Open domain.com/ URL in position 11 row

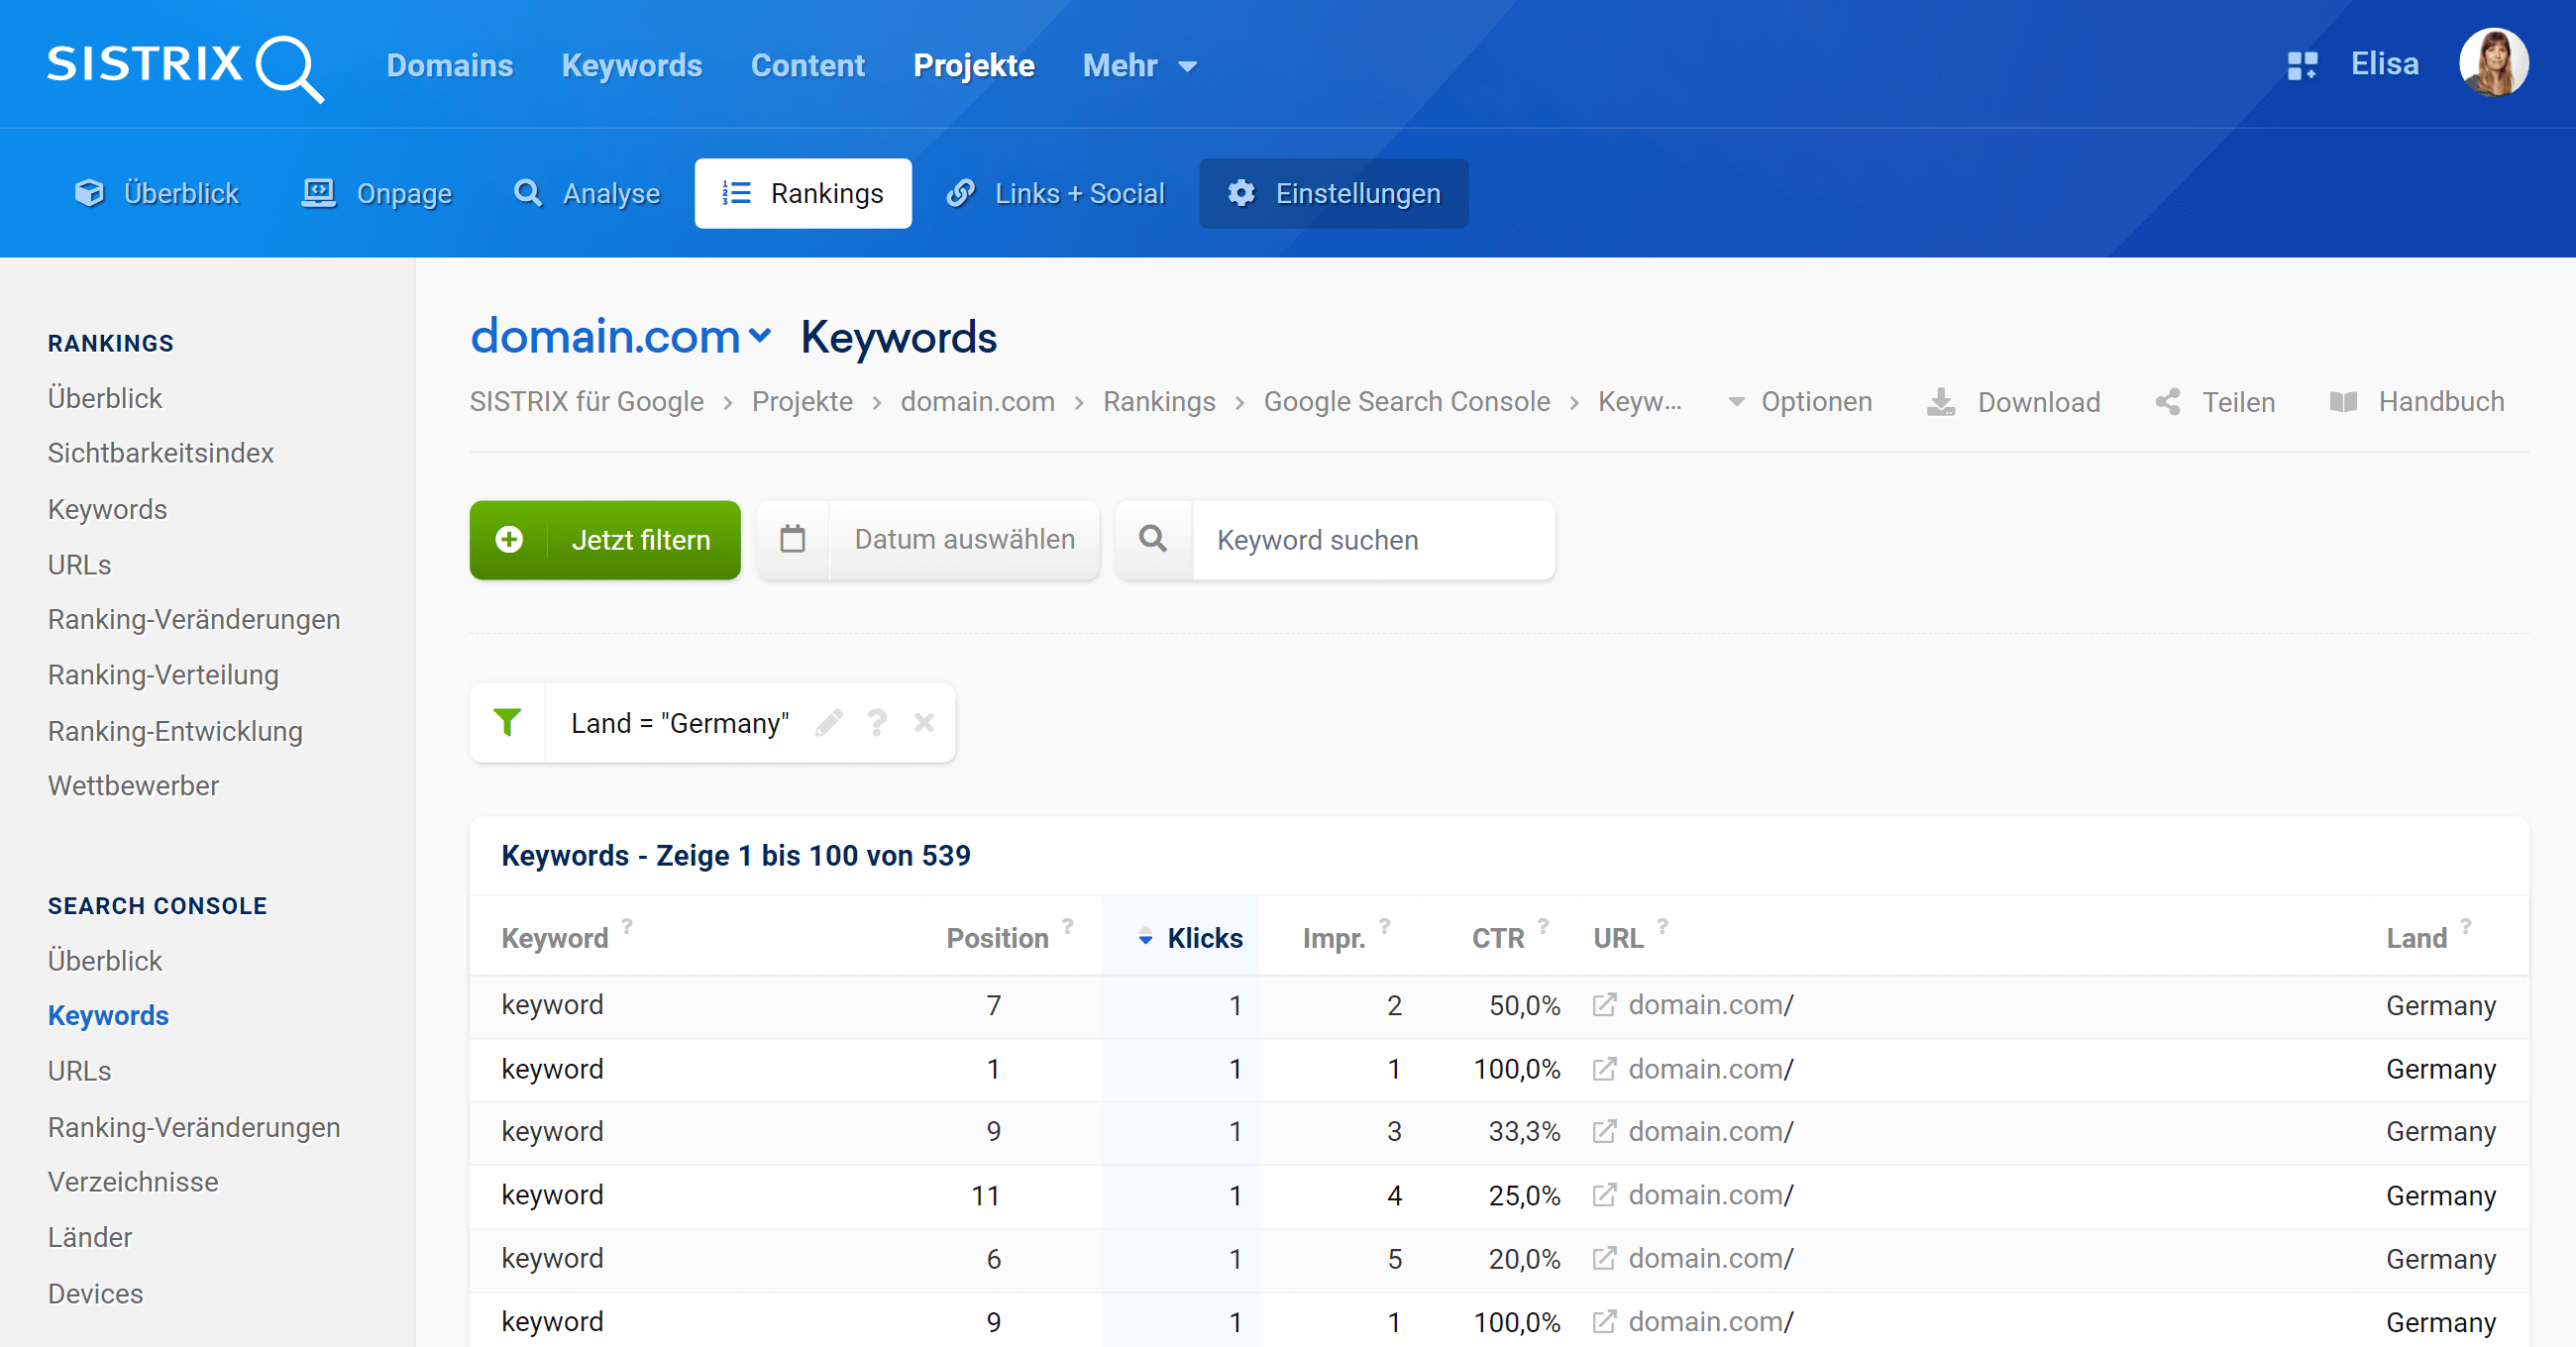click(1711, 1195)
